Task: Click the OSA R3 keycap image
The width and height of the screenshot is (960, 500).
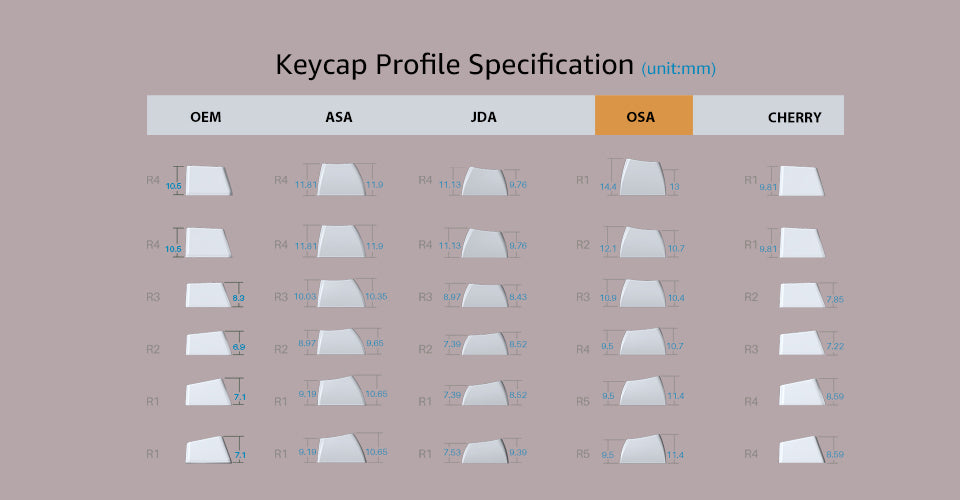Action: click(x=643, y=294)
